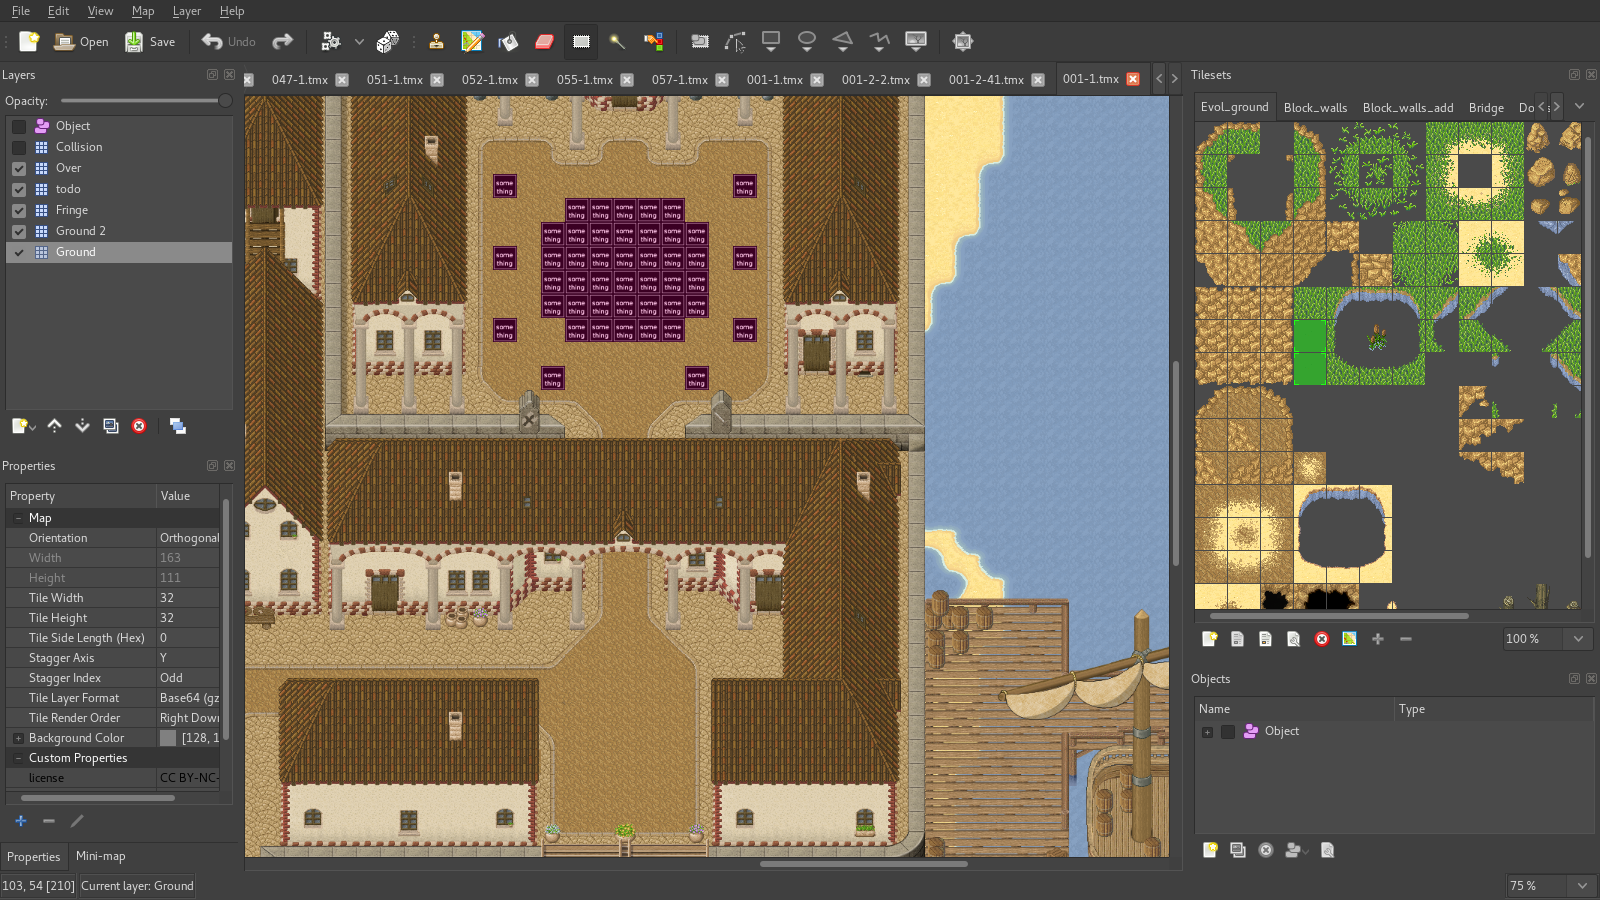Create a new map with the New icon

click(x=29, y=41)
